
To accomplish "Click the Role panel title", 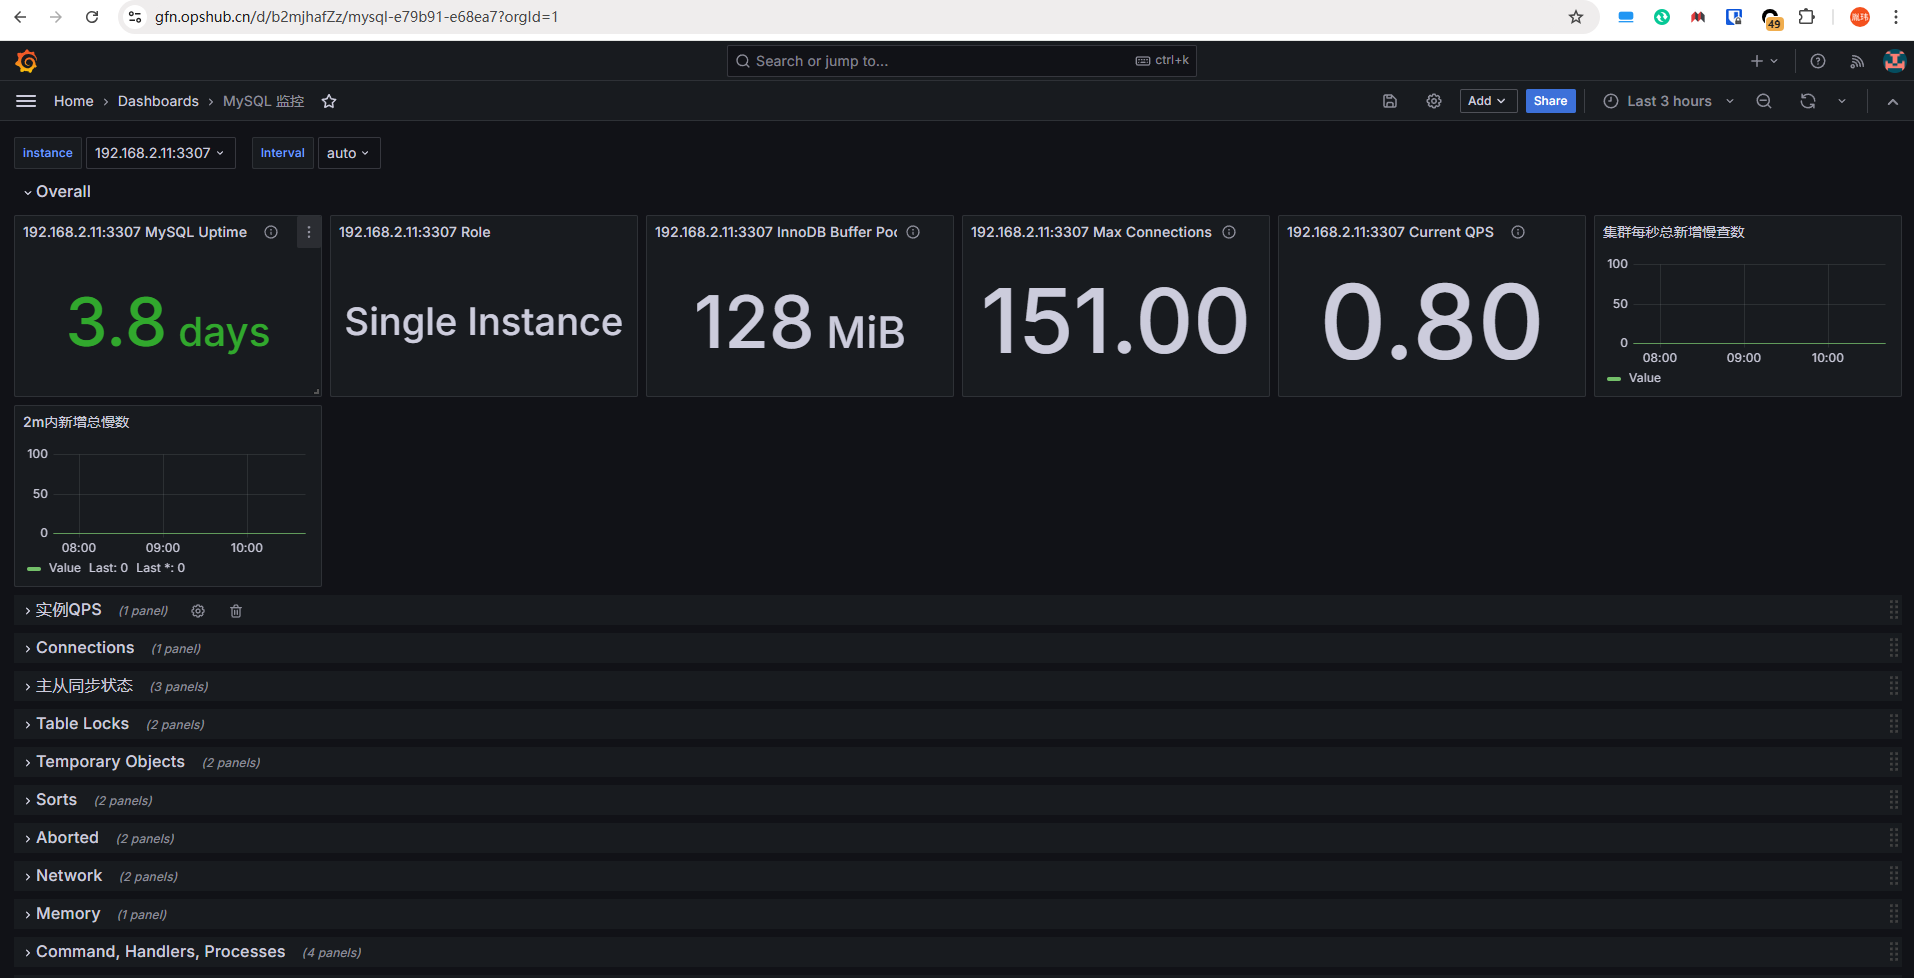I will coord(414,232).
